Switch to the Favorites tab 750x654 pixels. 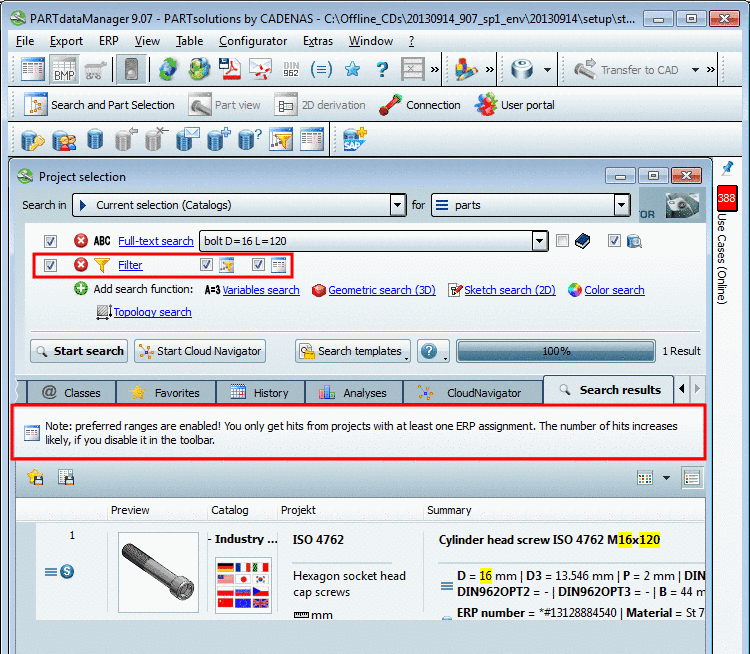(x=165, y=393)
